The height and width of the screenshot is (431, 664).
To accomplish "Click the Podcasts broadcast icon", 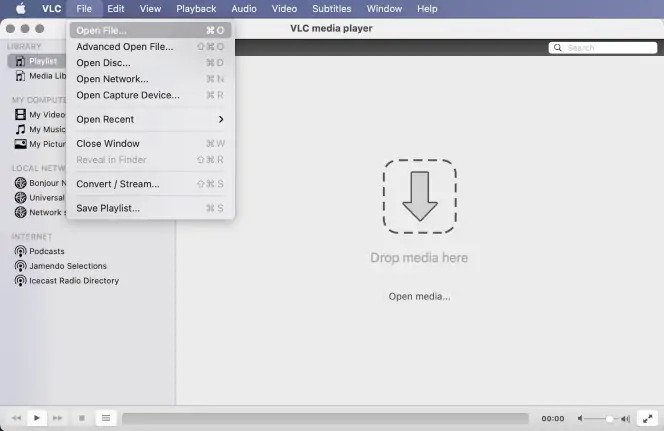I will pyautogui.click(x=20, y=251).
